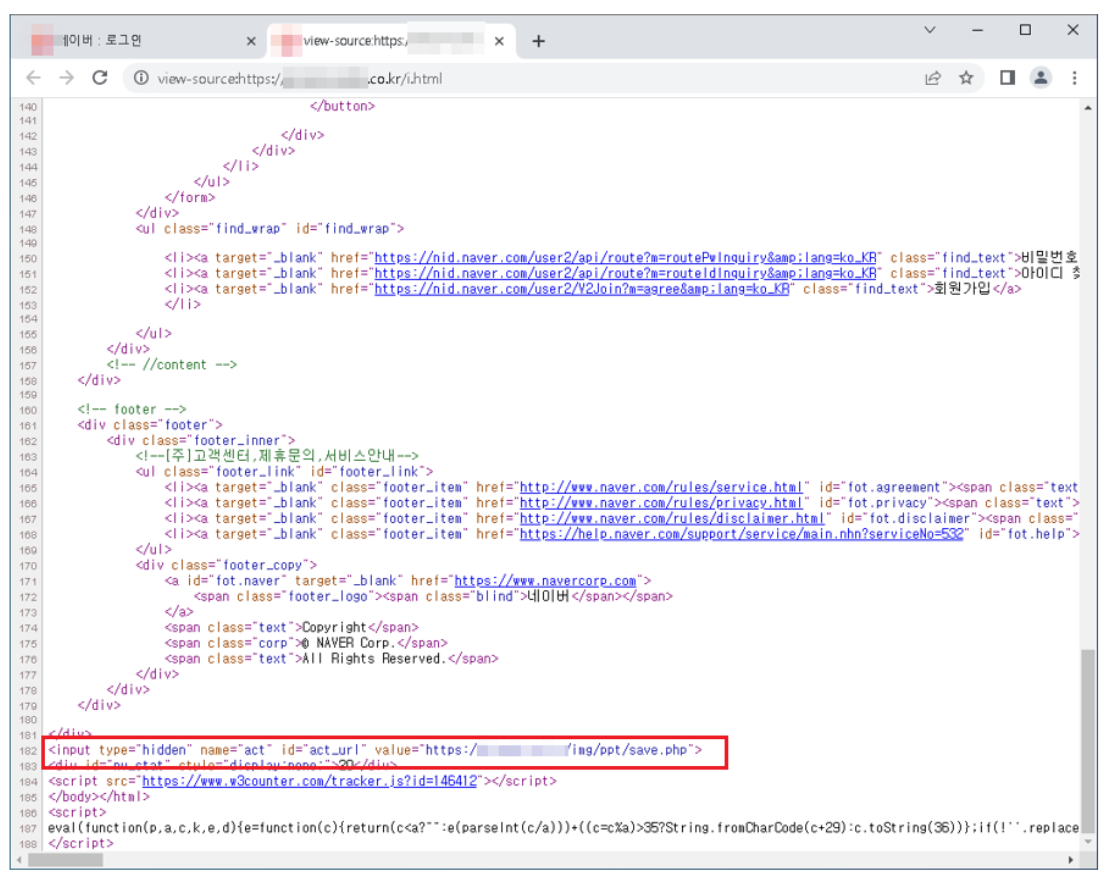Open the Chrome three-dot menu

click(1074, 78)
